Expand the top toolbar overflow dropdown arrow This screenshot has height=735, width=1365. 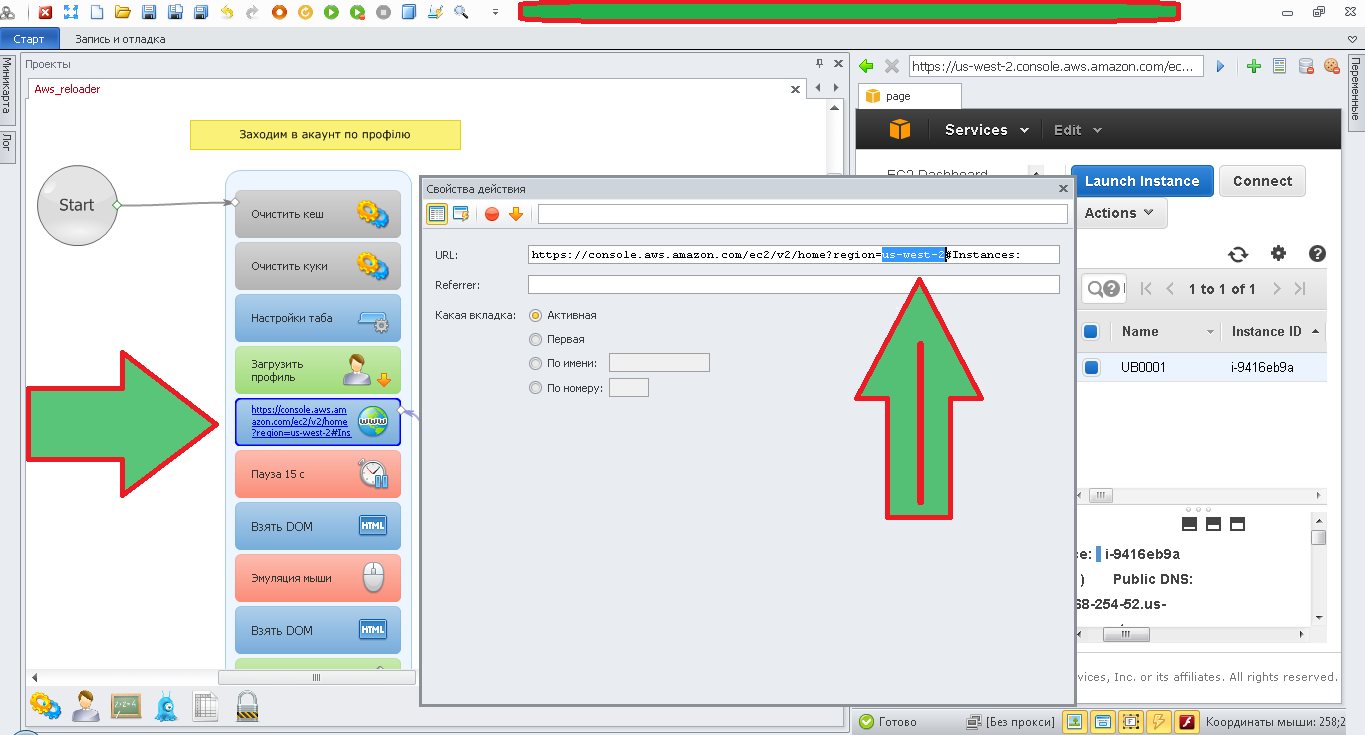point(495,13)
